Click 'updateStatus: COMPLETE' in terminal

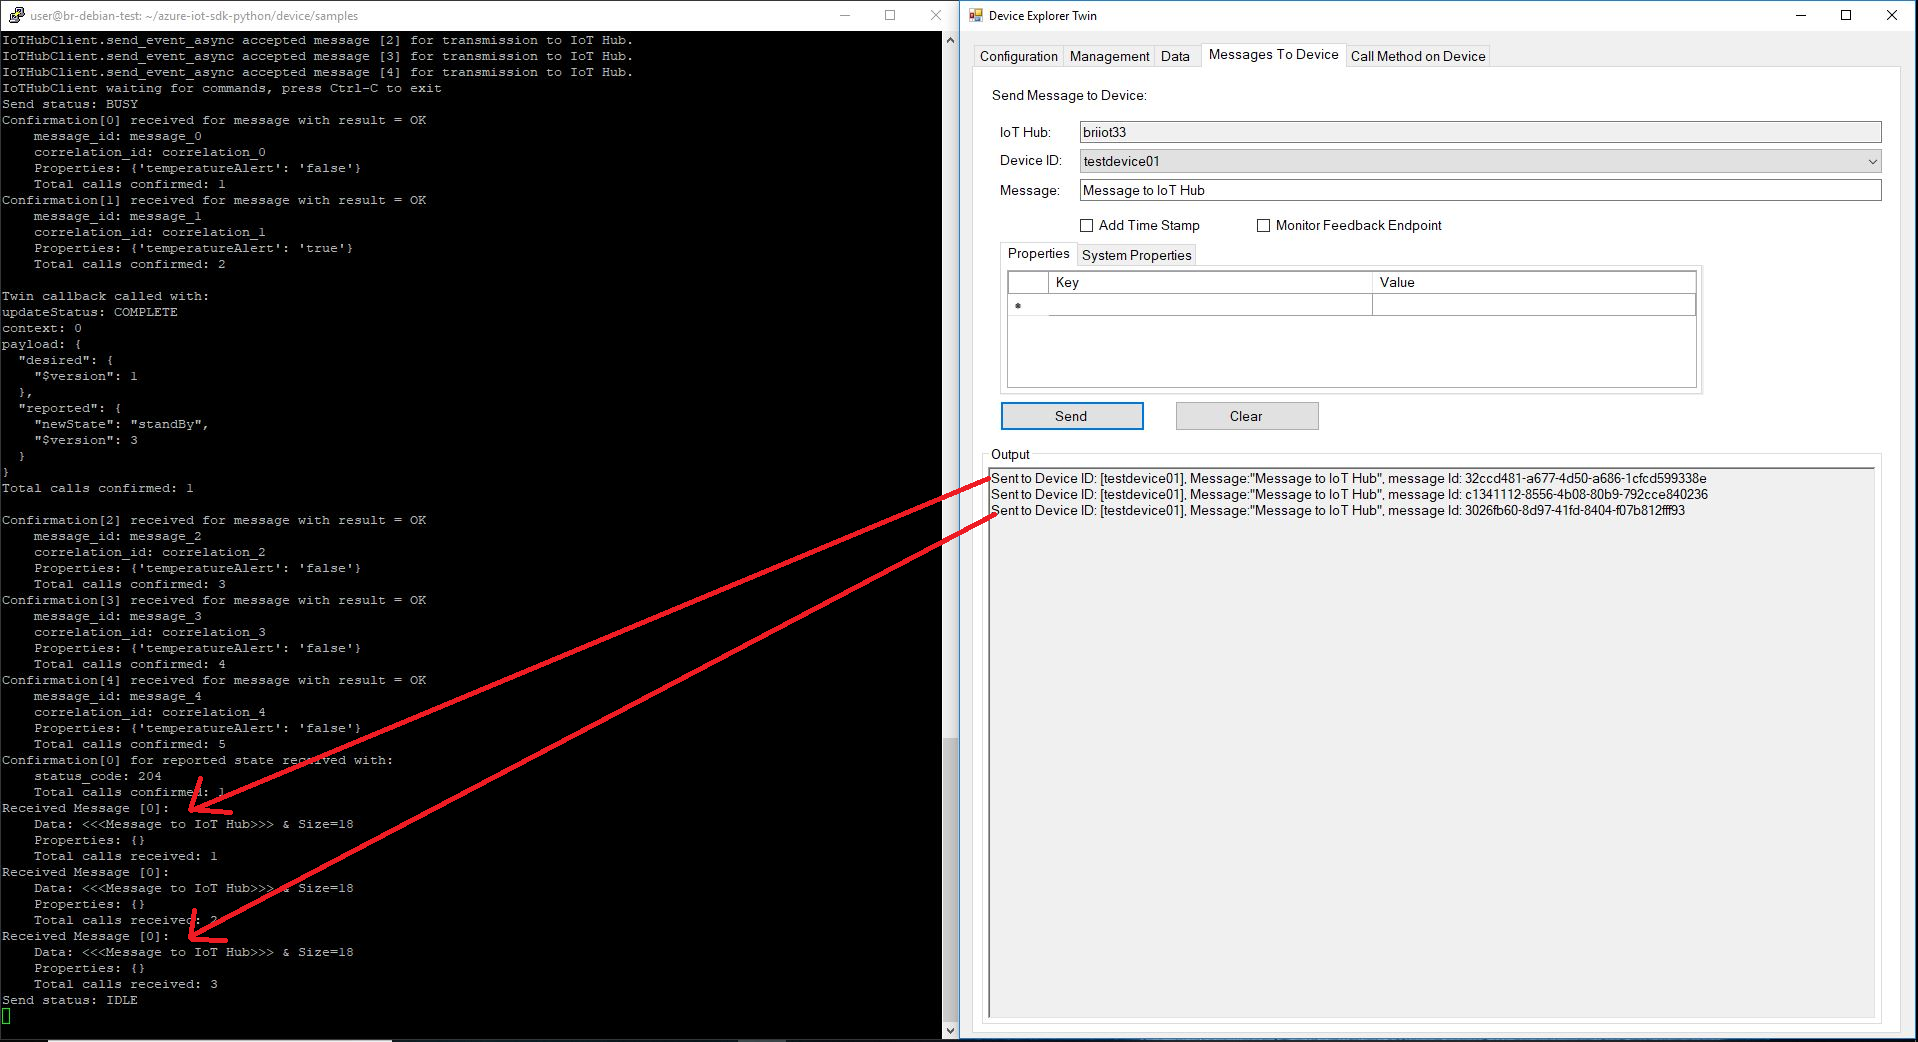click(x=89, y=312)
